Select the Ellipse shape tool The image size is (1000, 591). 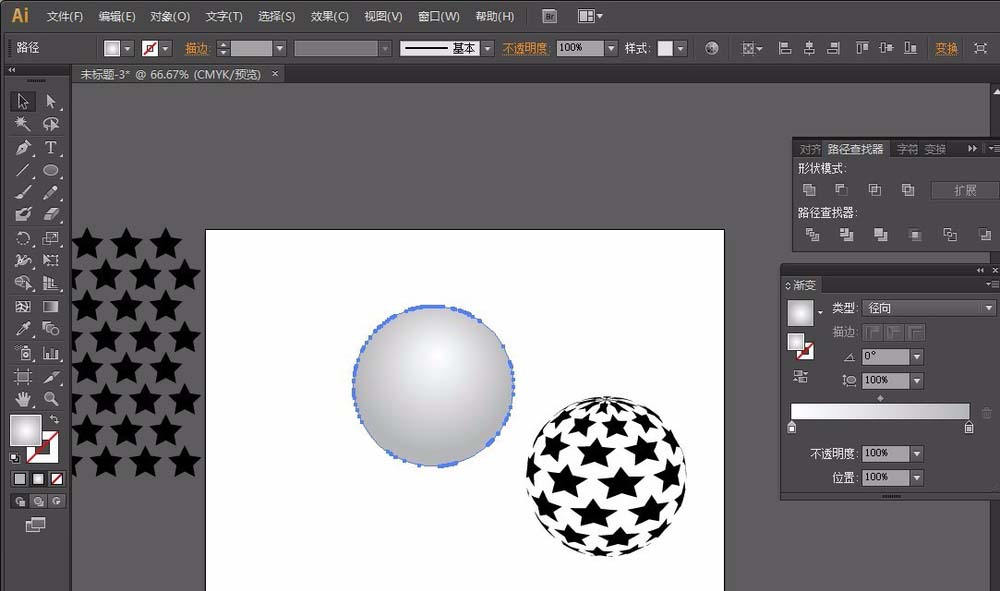pyautogui.click(x=51, y=171)
